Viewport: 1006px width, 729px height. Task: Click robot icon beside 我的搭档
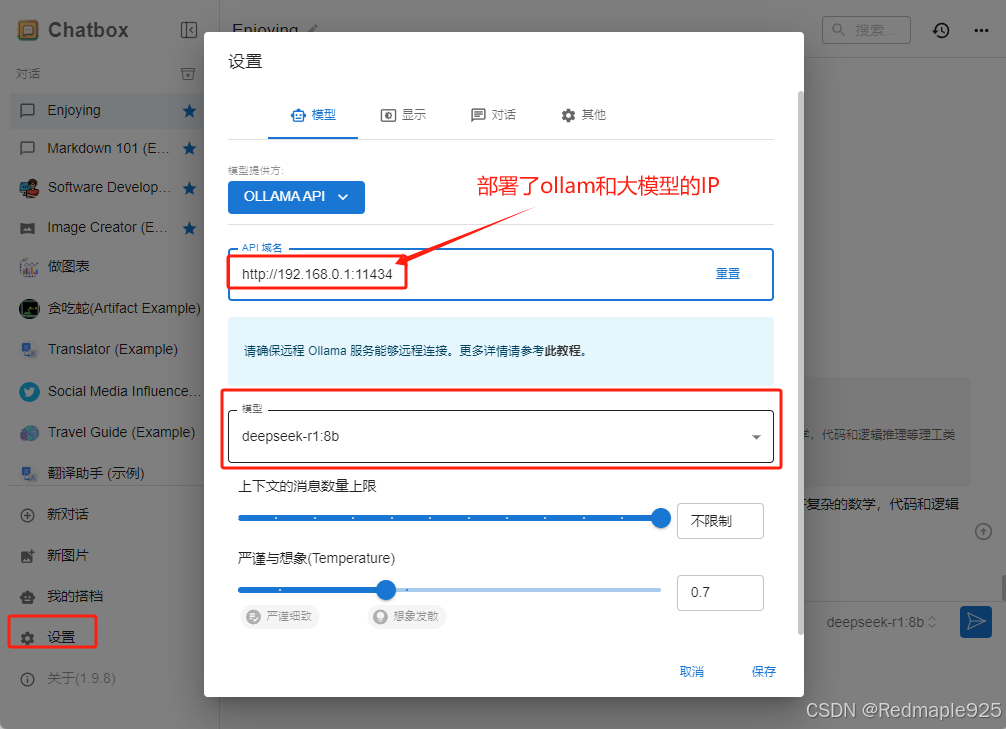28,597
